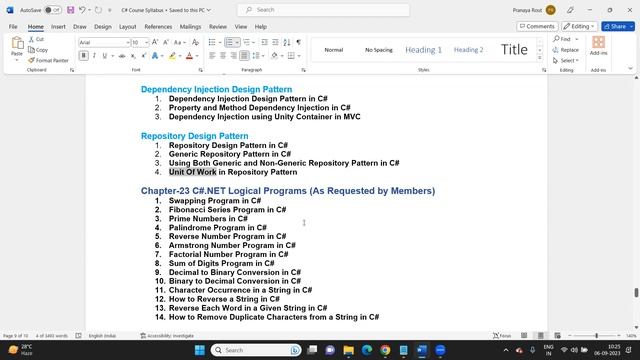Expand the Styles gallery
The width and height of the screenshot is (640, 360).
pyautogui.click(x=540, y=58)
